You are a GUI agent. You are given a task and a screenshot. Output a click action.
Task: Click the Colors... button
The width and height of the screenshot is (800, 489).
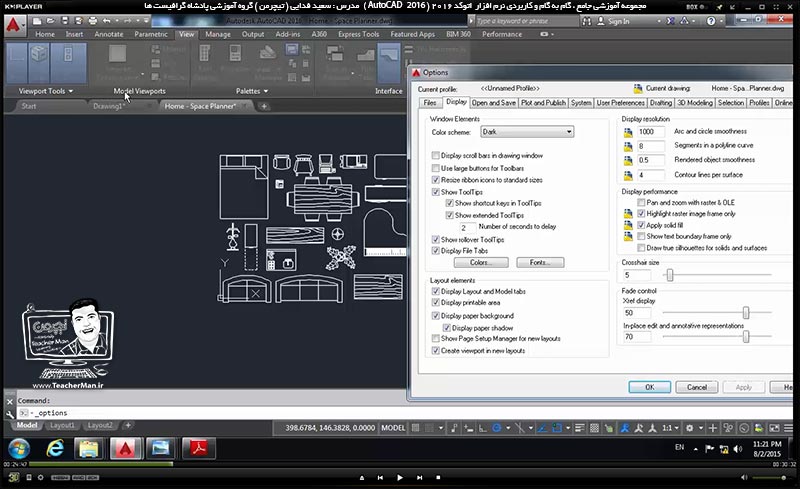tap(481, 262)
